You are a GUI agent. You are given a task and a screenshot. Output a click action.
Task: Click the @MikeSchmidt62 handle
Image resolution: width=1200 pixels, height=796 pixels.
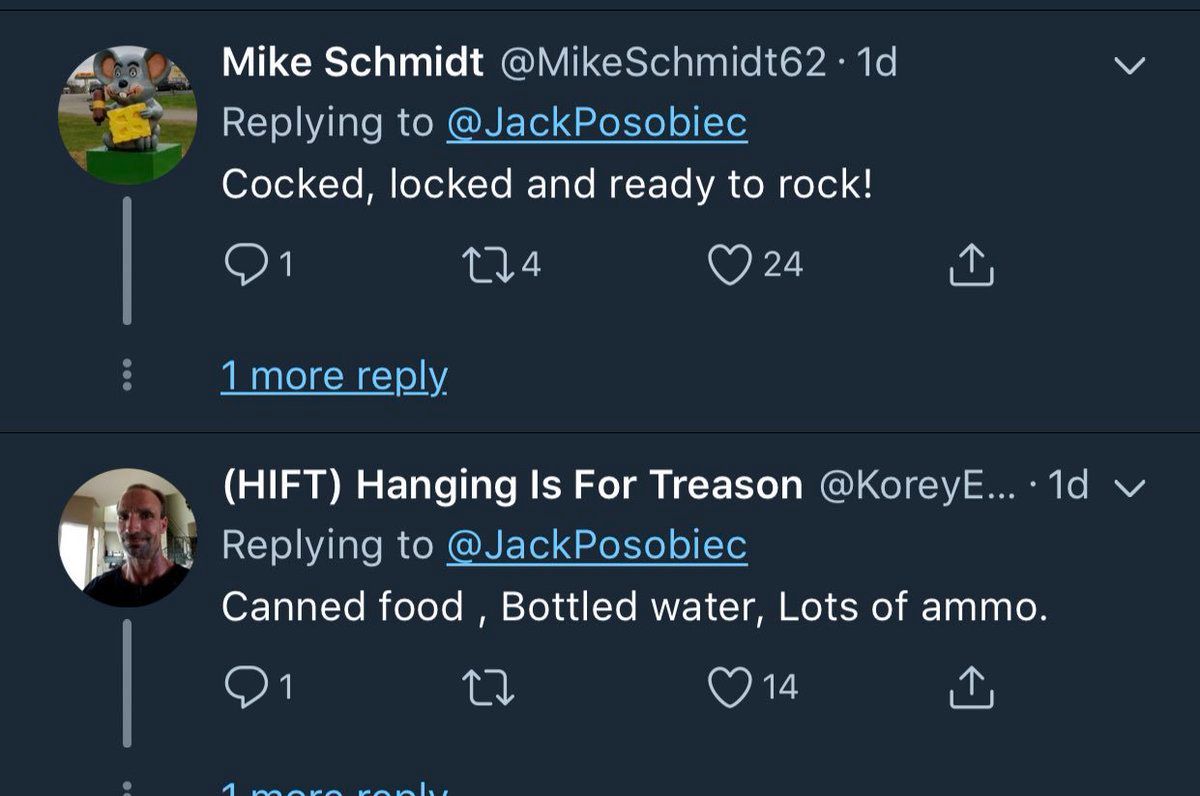[662, 63]
